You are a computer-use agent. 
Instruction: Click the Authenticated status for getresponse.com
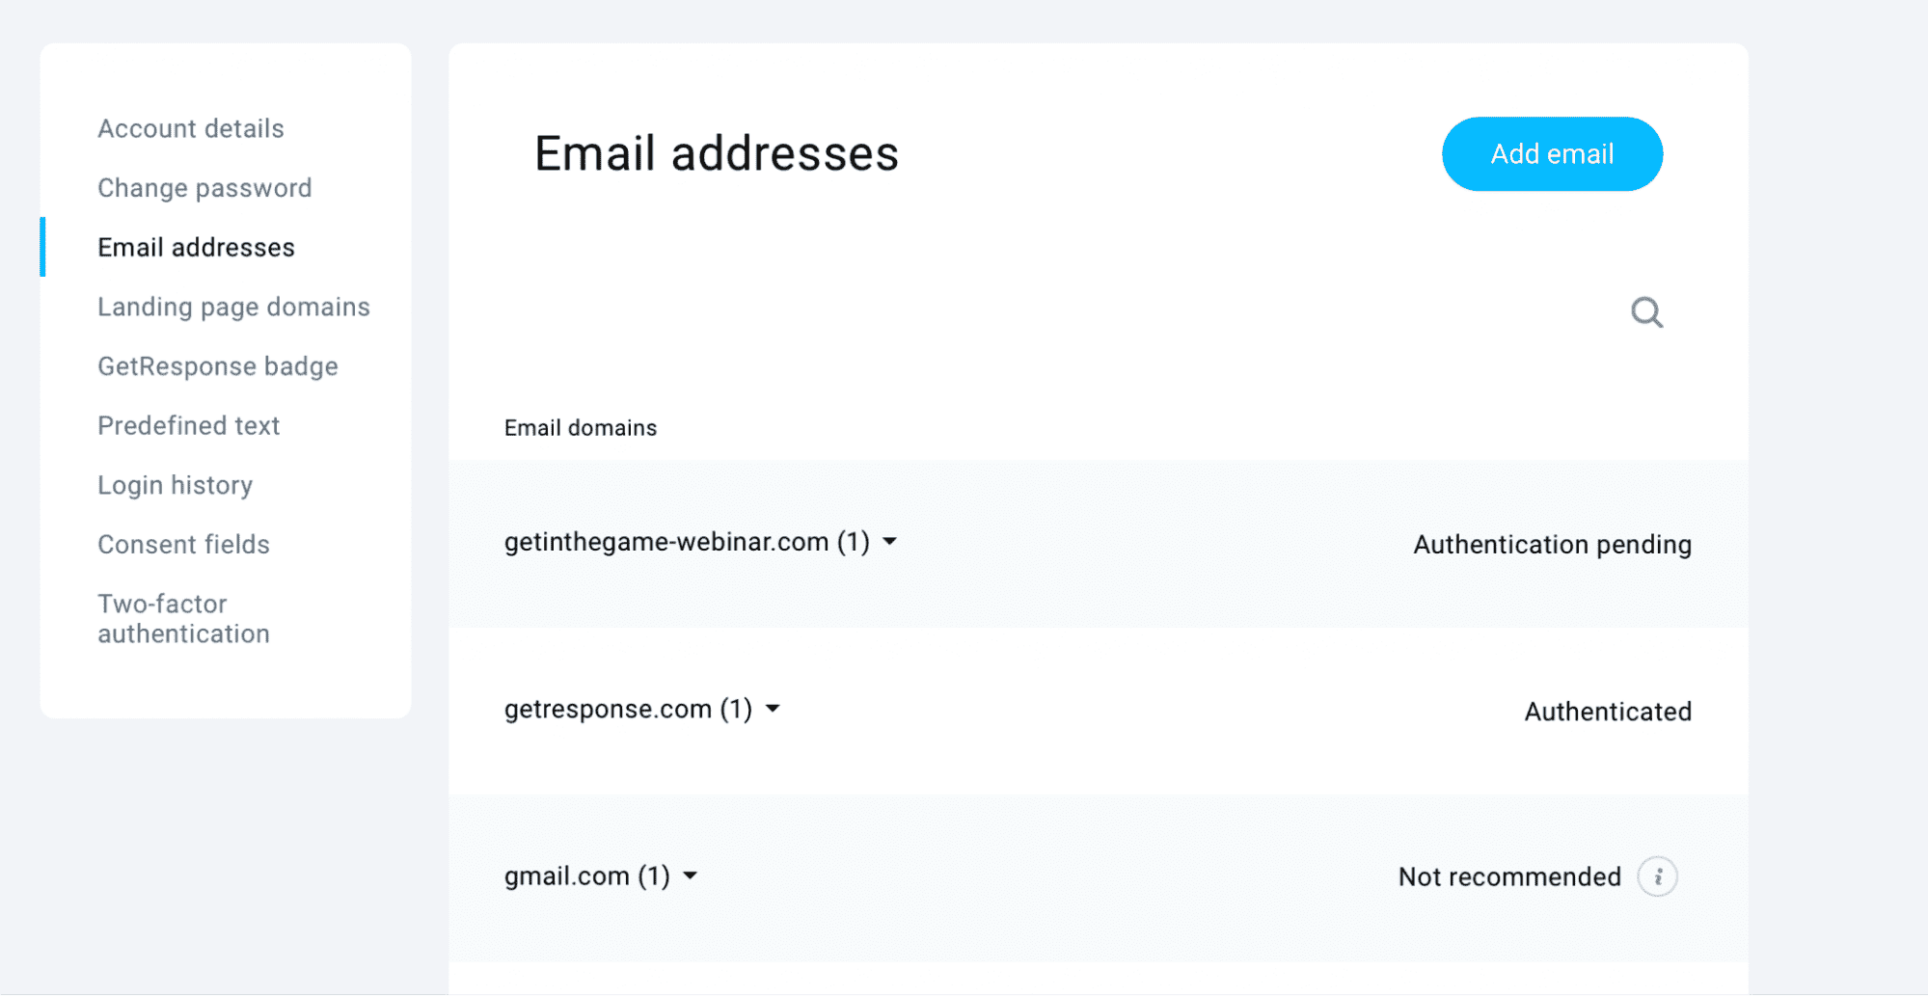tap(1607, 711)
